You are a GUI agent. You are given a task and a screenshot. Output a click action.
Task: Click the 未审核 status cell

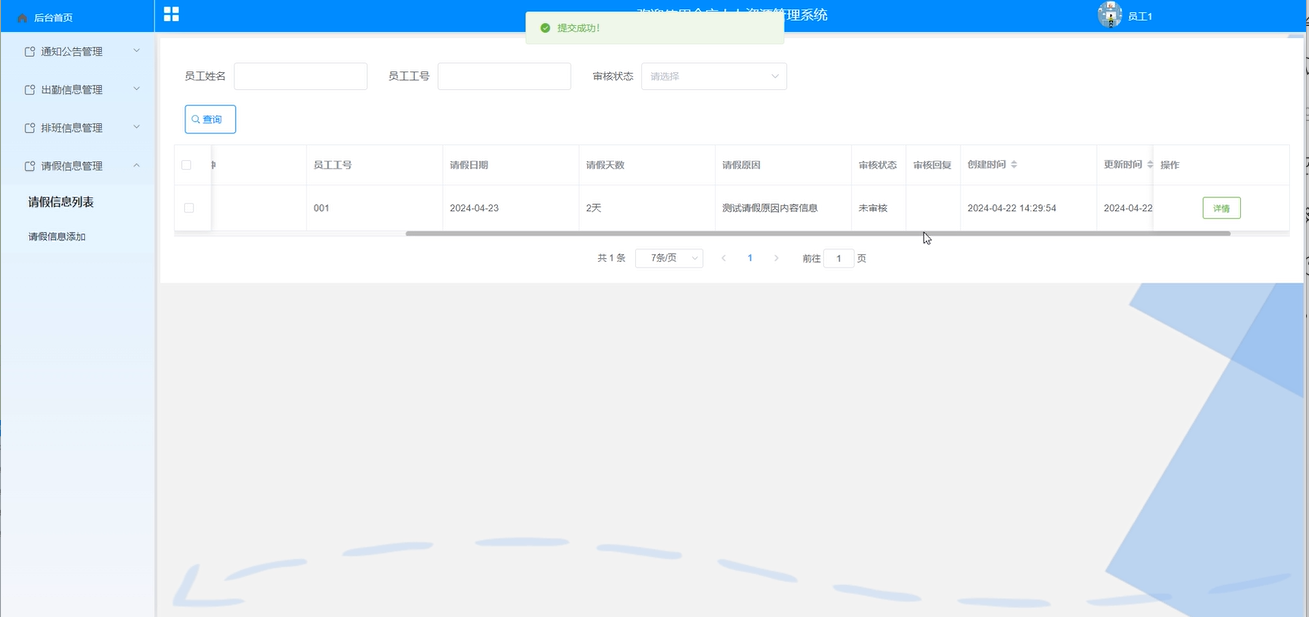pos(873,208)
